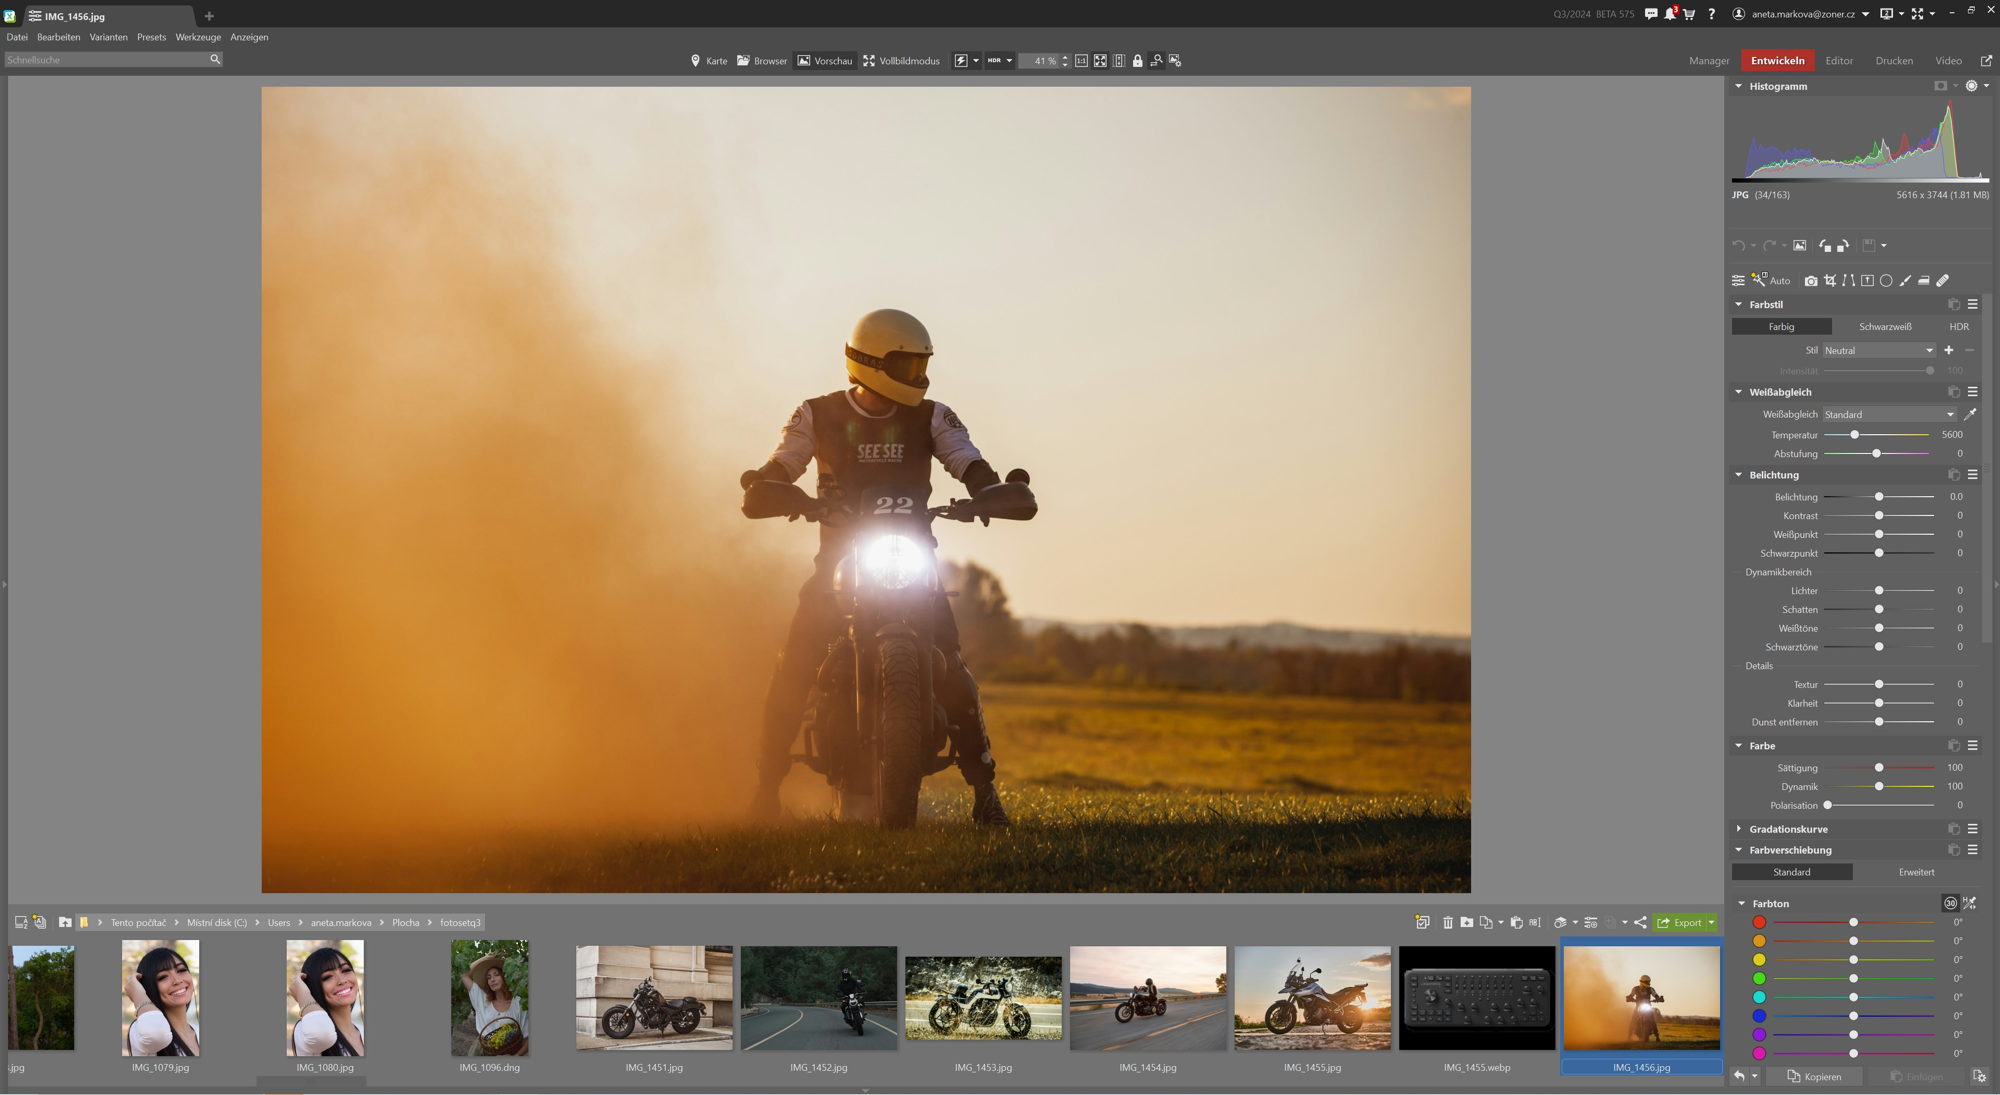This screenshot has height=1095, width=2000.
Task: Set zoom to 1:1 view
Action: pos(1081,61)
